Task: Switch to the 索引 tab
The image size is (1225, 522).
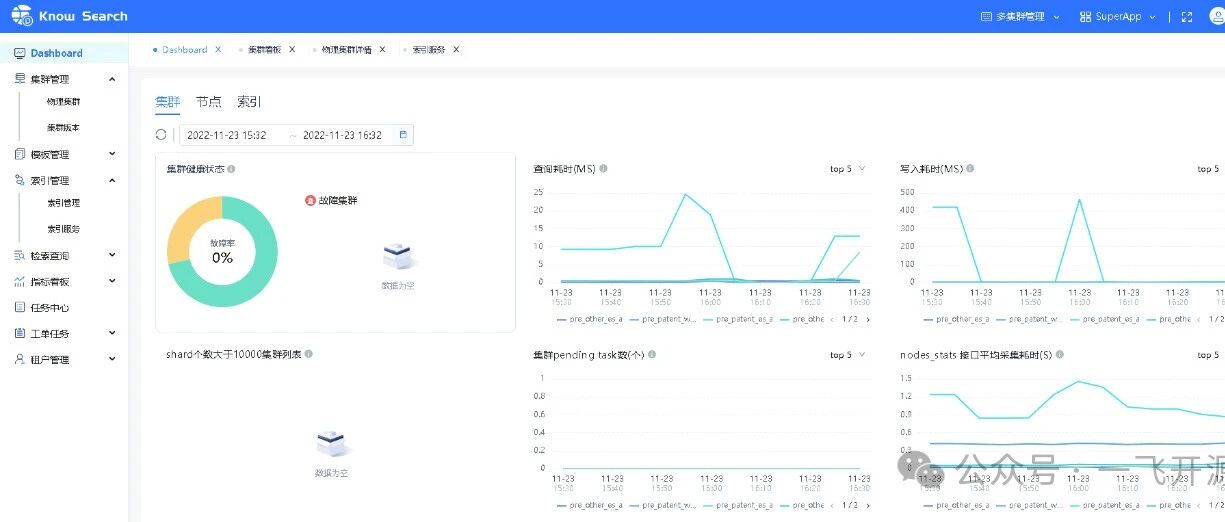Action: coord(249,102)
